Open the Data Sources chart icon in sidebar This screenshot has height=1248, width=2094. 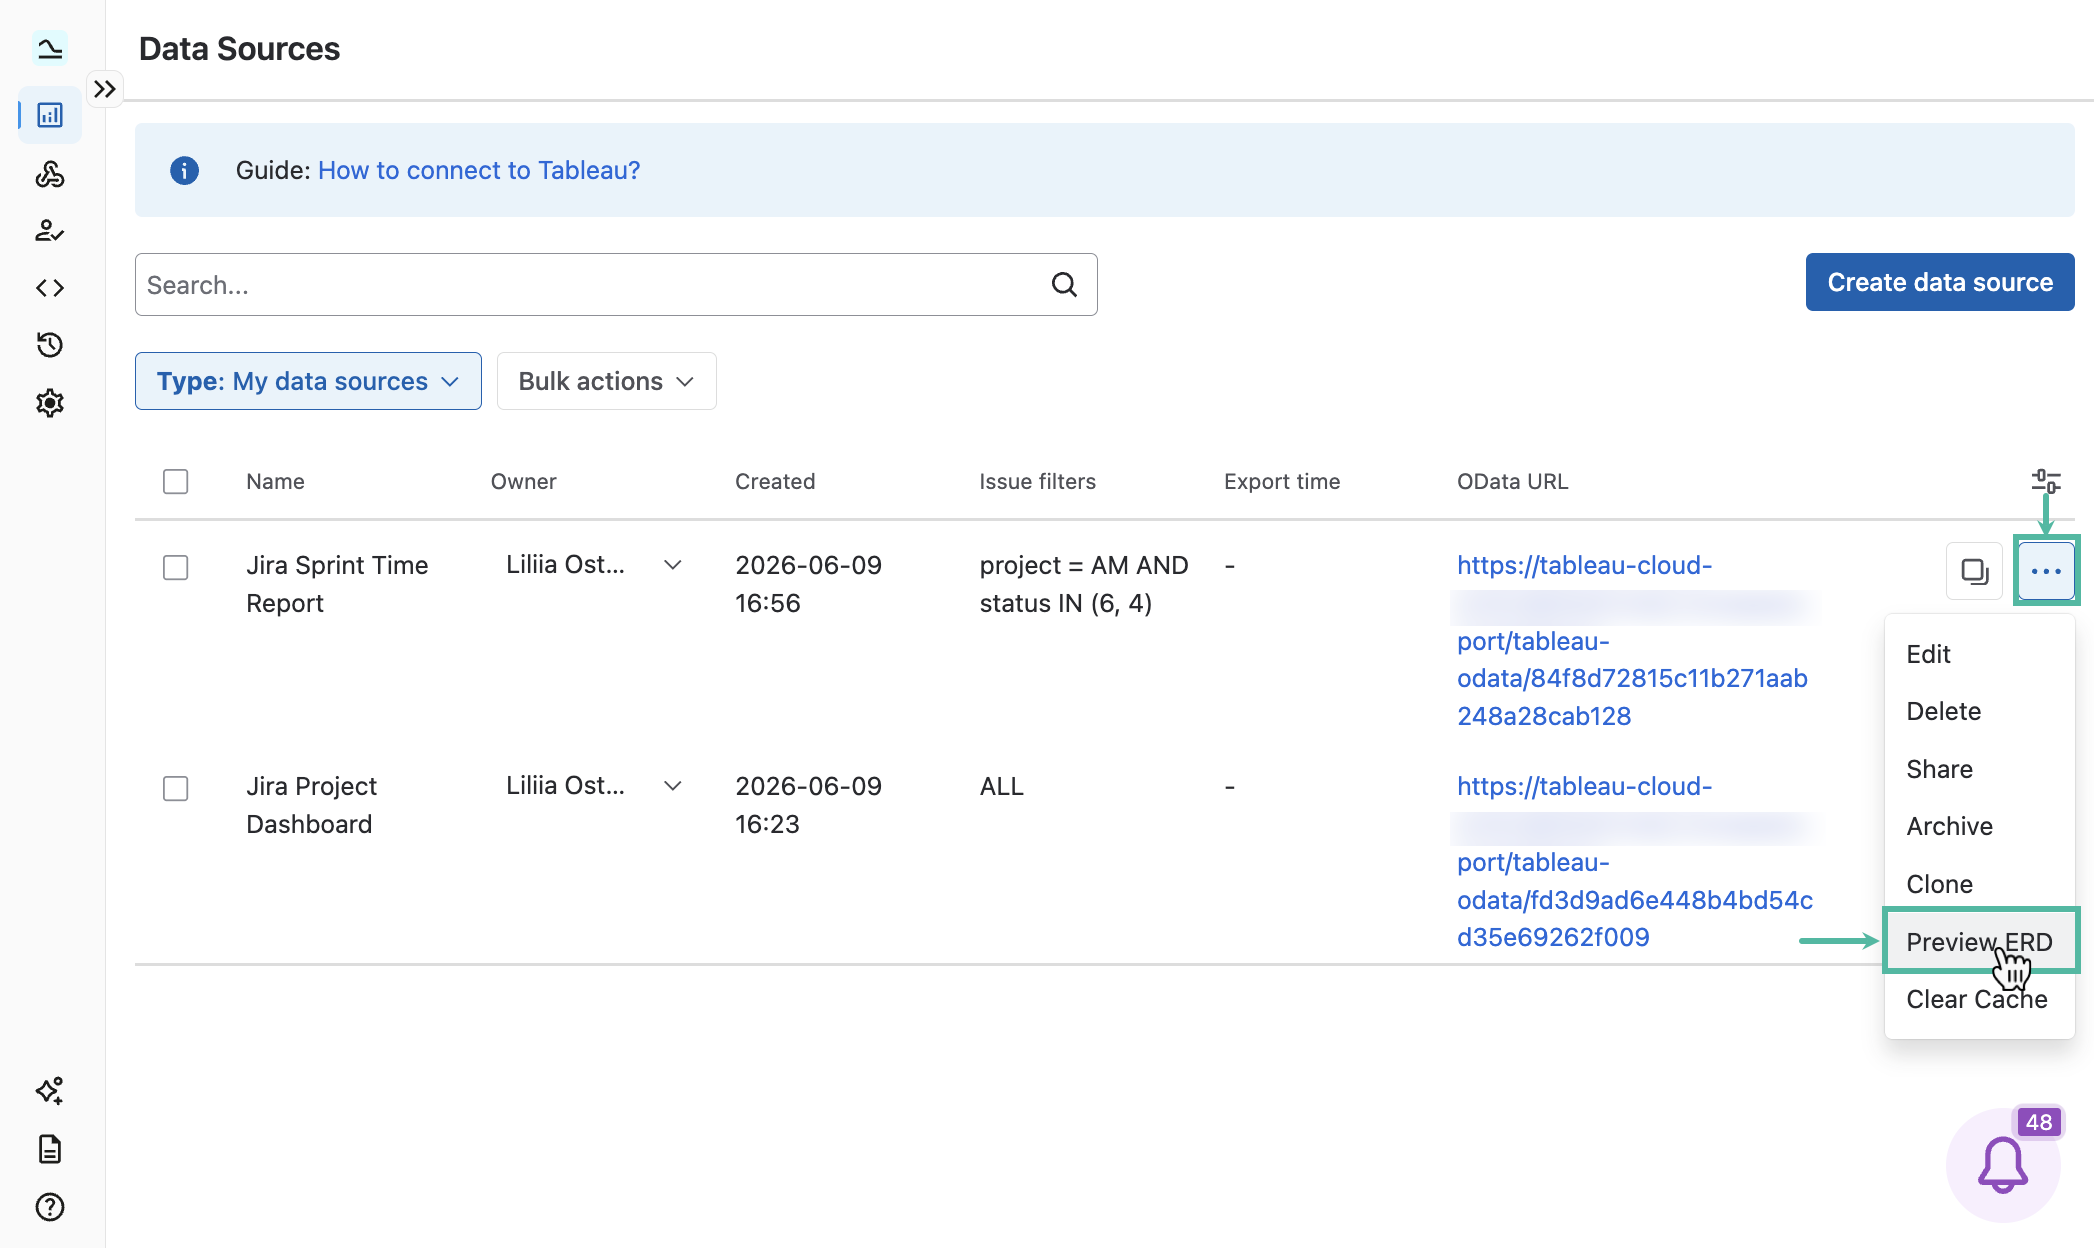[x=50, y=115]
